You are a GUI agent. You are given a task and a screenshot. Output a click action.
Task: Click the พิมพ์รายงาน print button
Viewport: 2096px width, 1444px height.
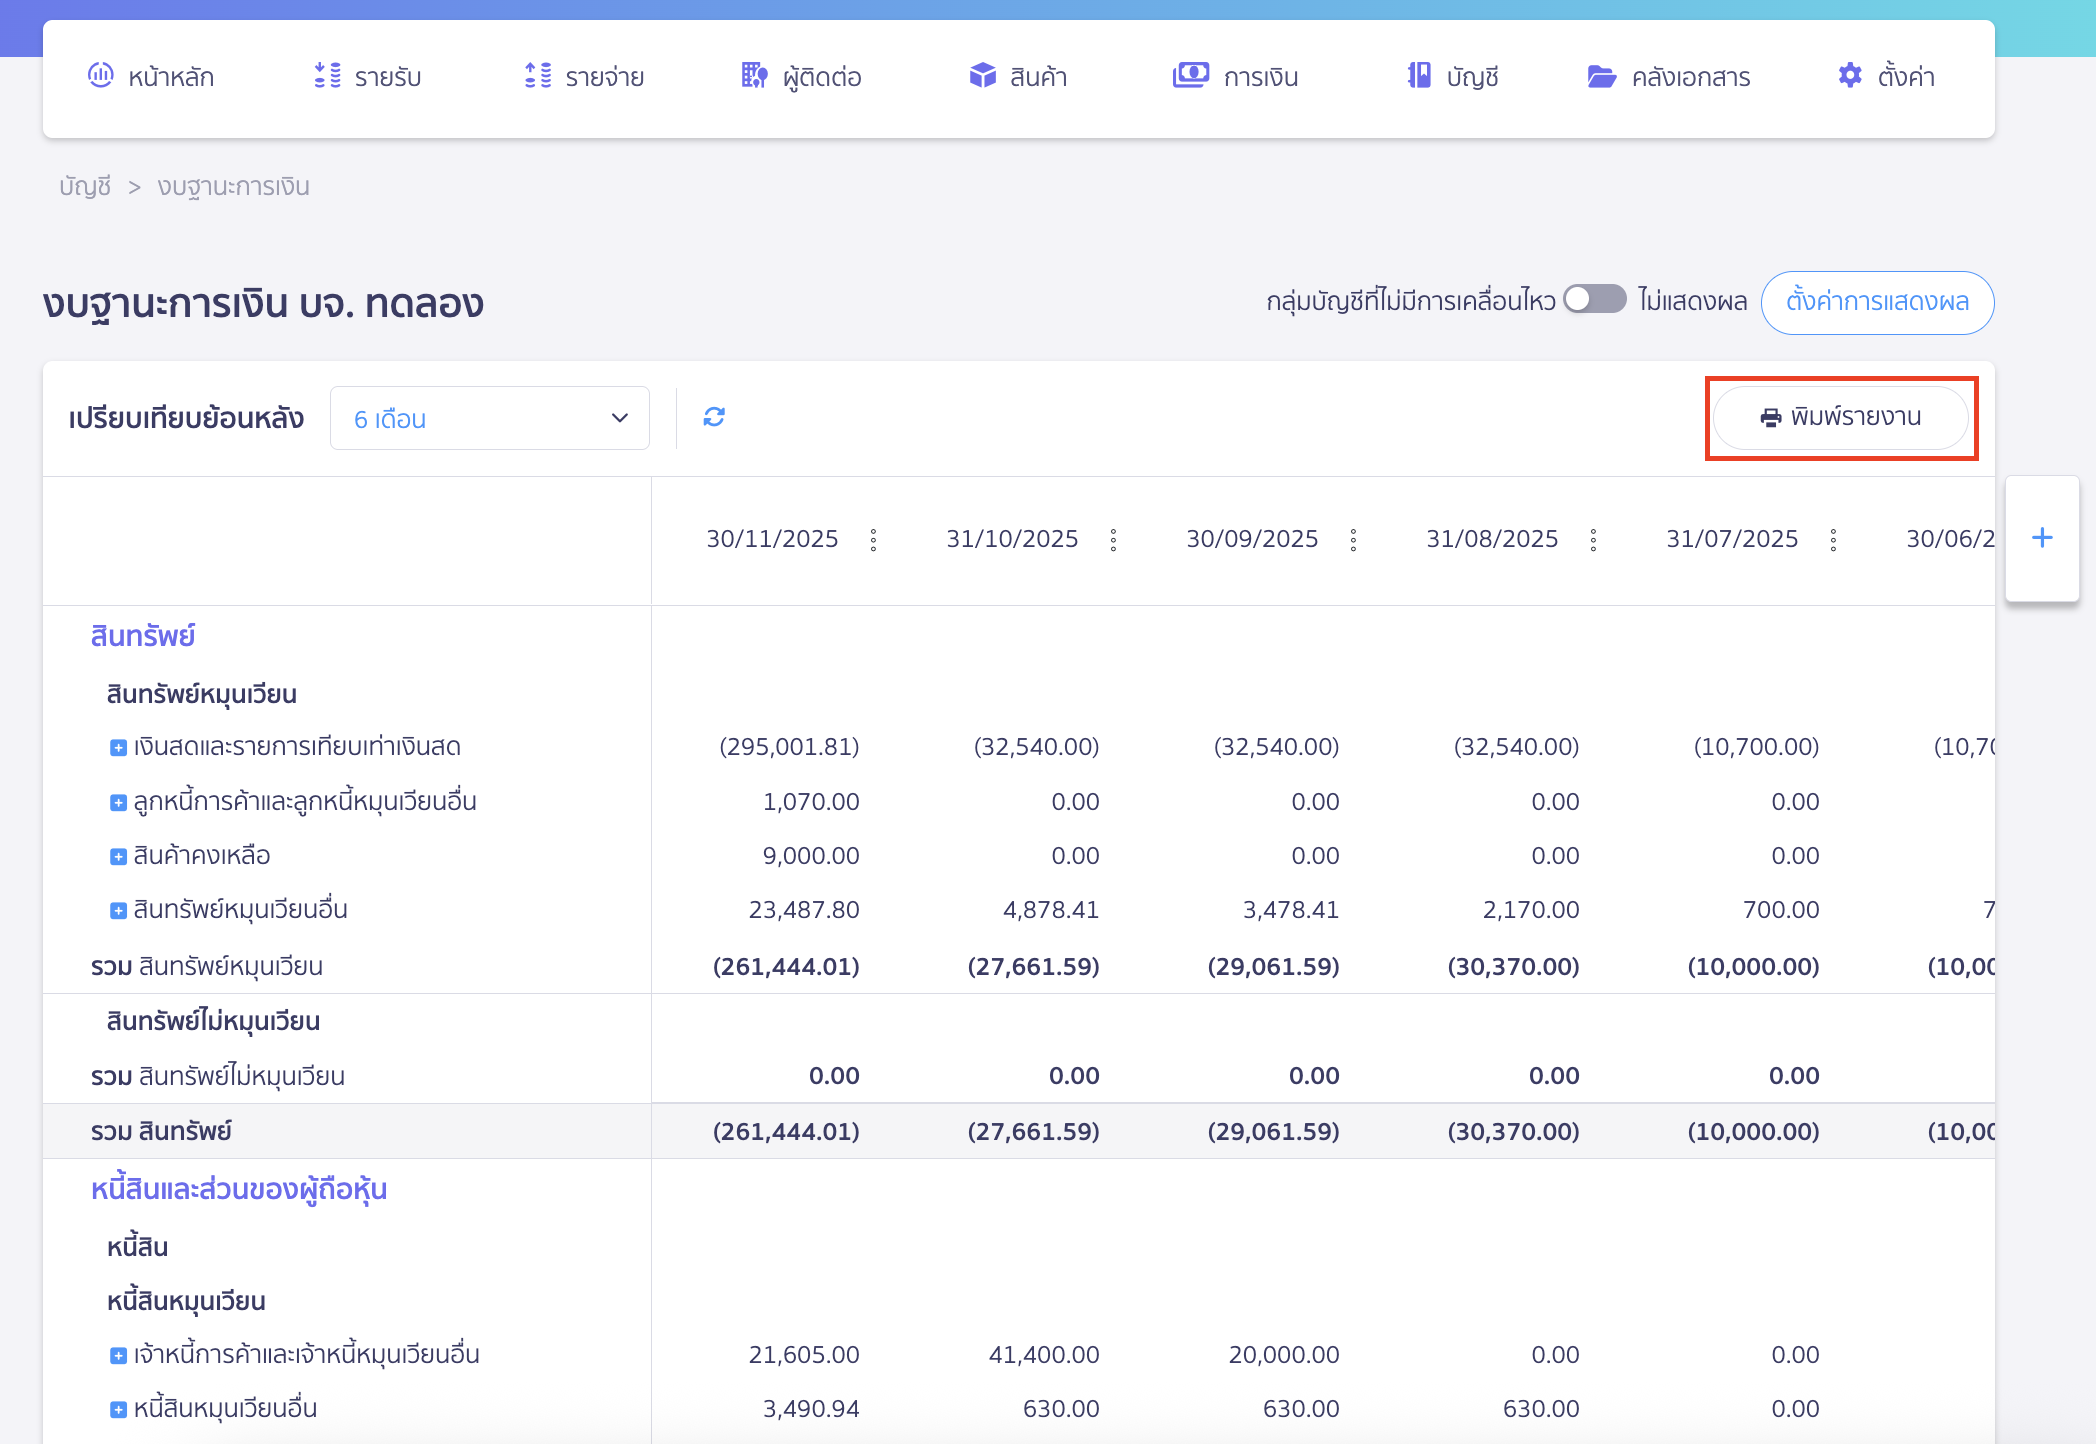click(x=1841, y=418)
